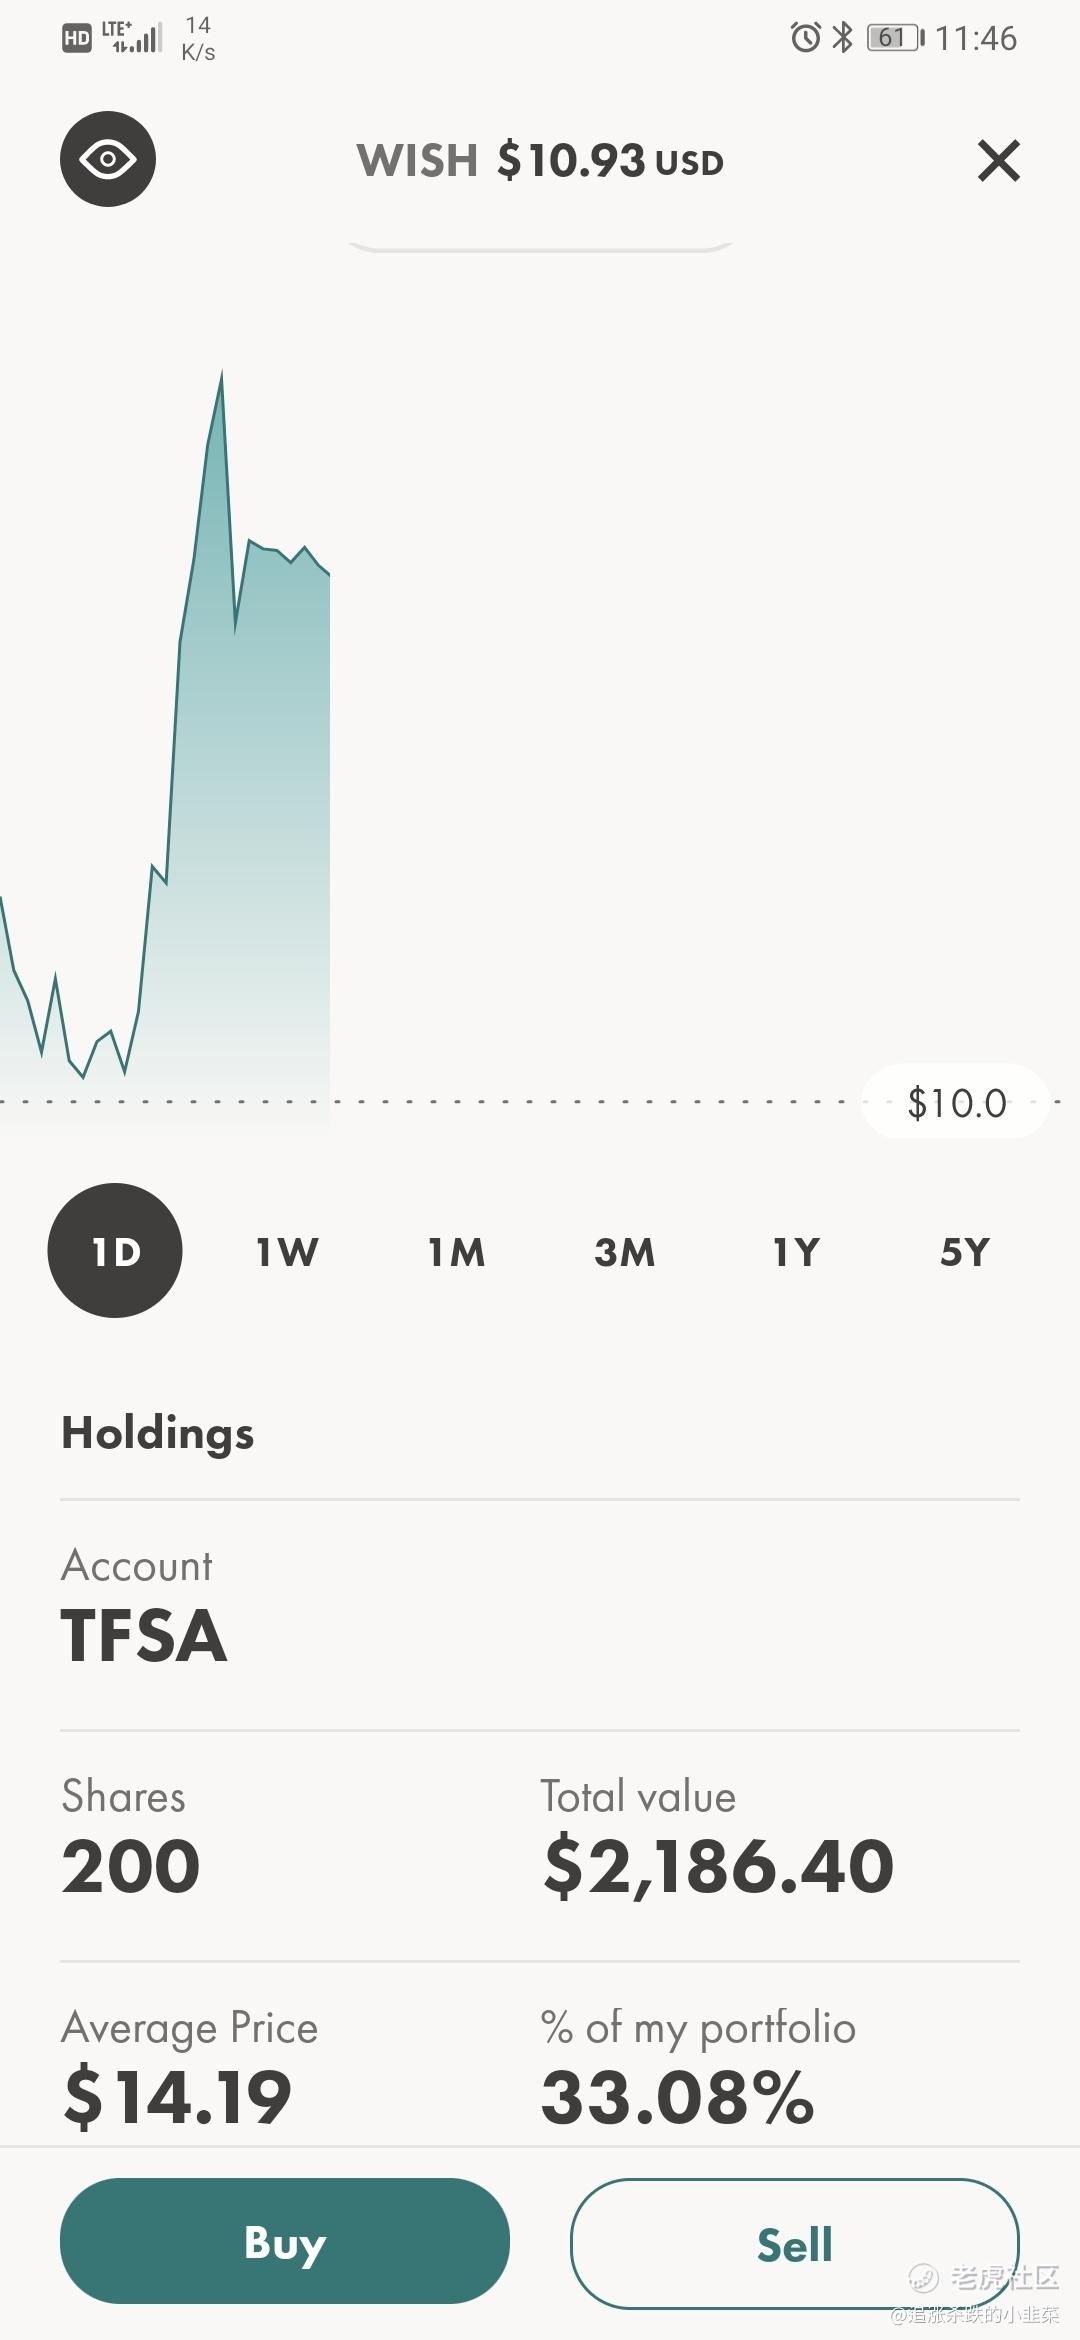Switch chart to 1M range
This screenshot has height=2340, width=1080.
point(456,1252)
